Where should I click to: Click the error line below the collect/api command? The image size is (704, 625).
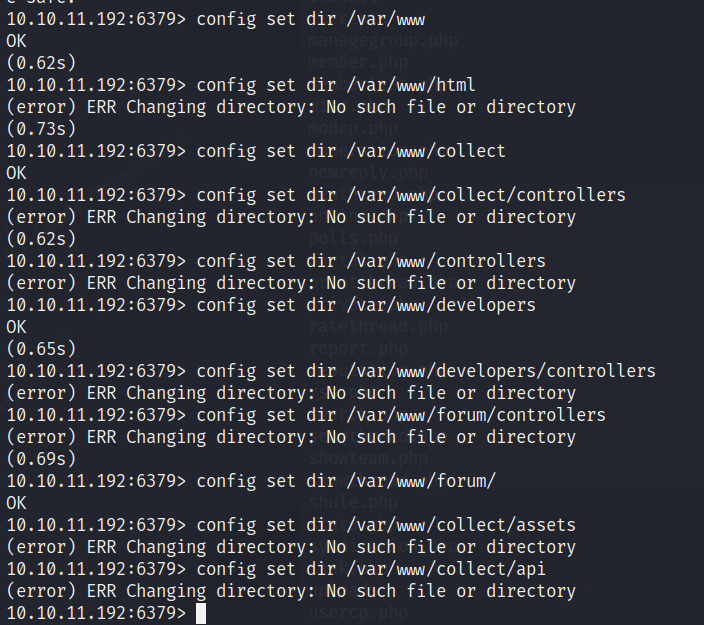291,591
